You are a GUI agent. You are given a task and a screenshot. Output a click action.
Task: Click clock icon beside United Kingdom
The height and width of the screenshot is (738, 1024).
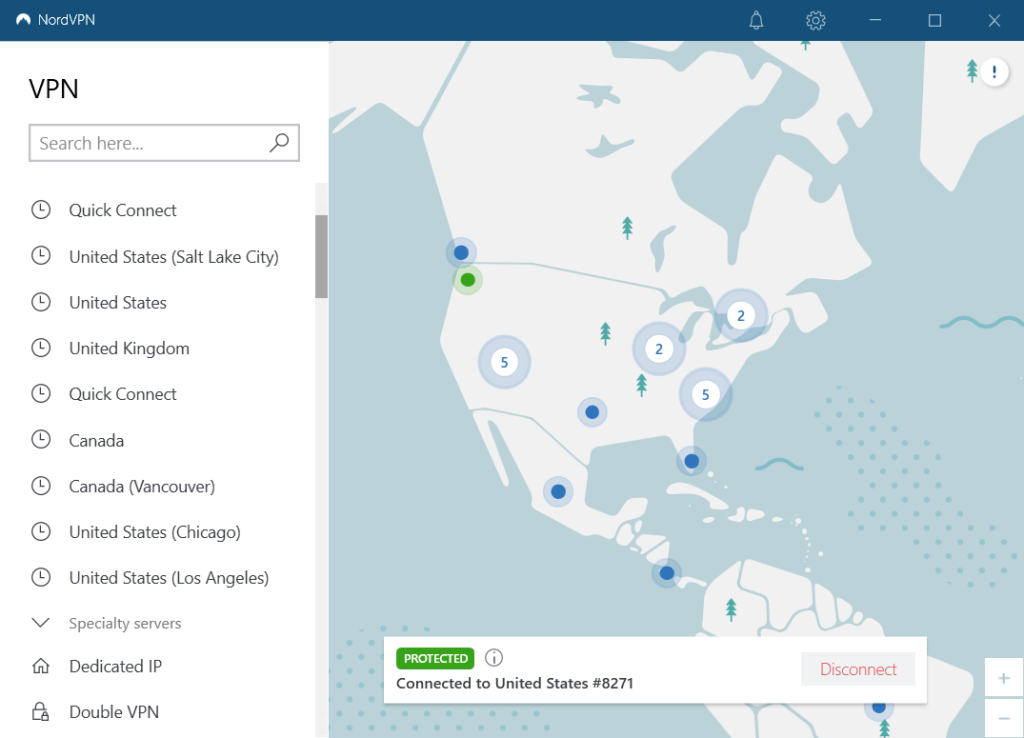click(x=41, y=347)
